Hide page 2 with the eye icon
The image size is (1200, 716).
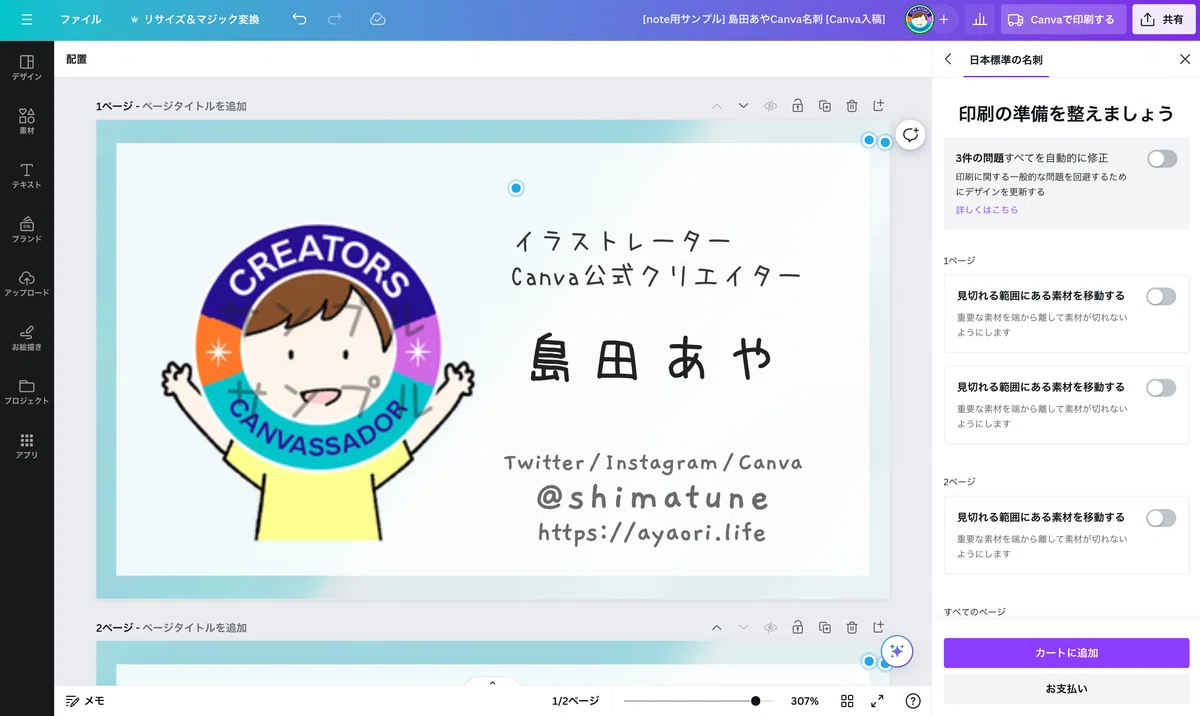point(770,628)
